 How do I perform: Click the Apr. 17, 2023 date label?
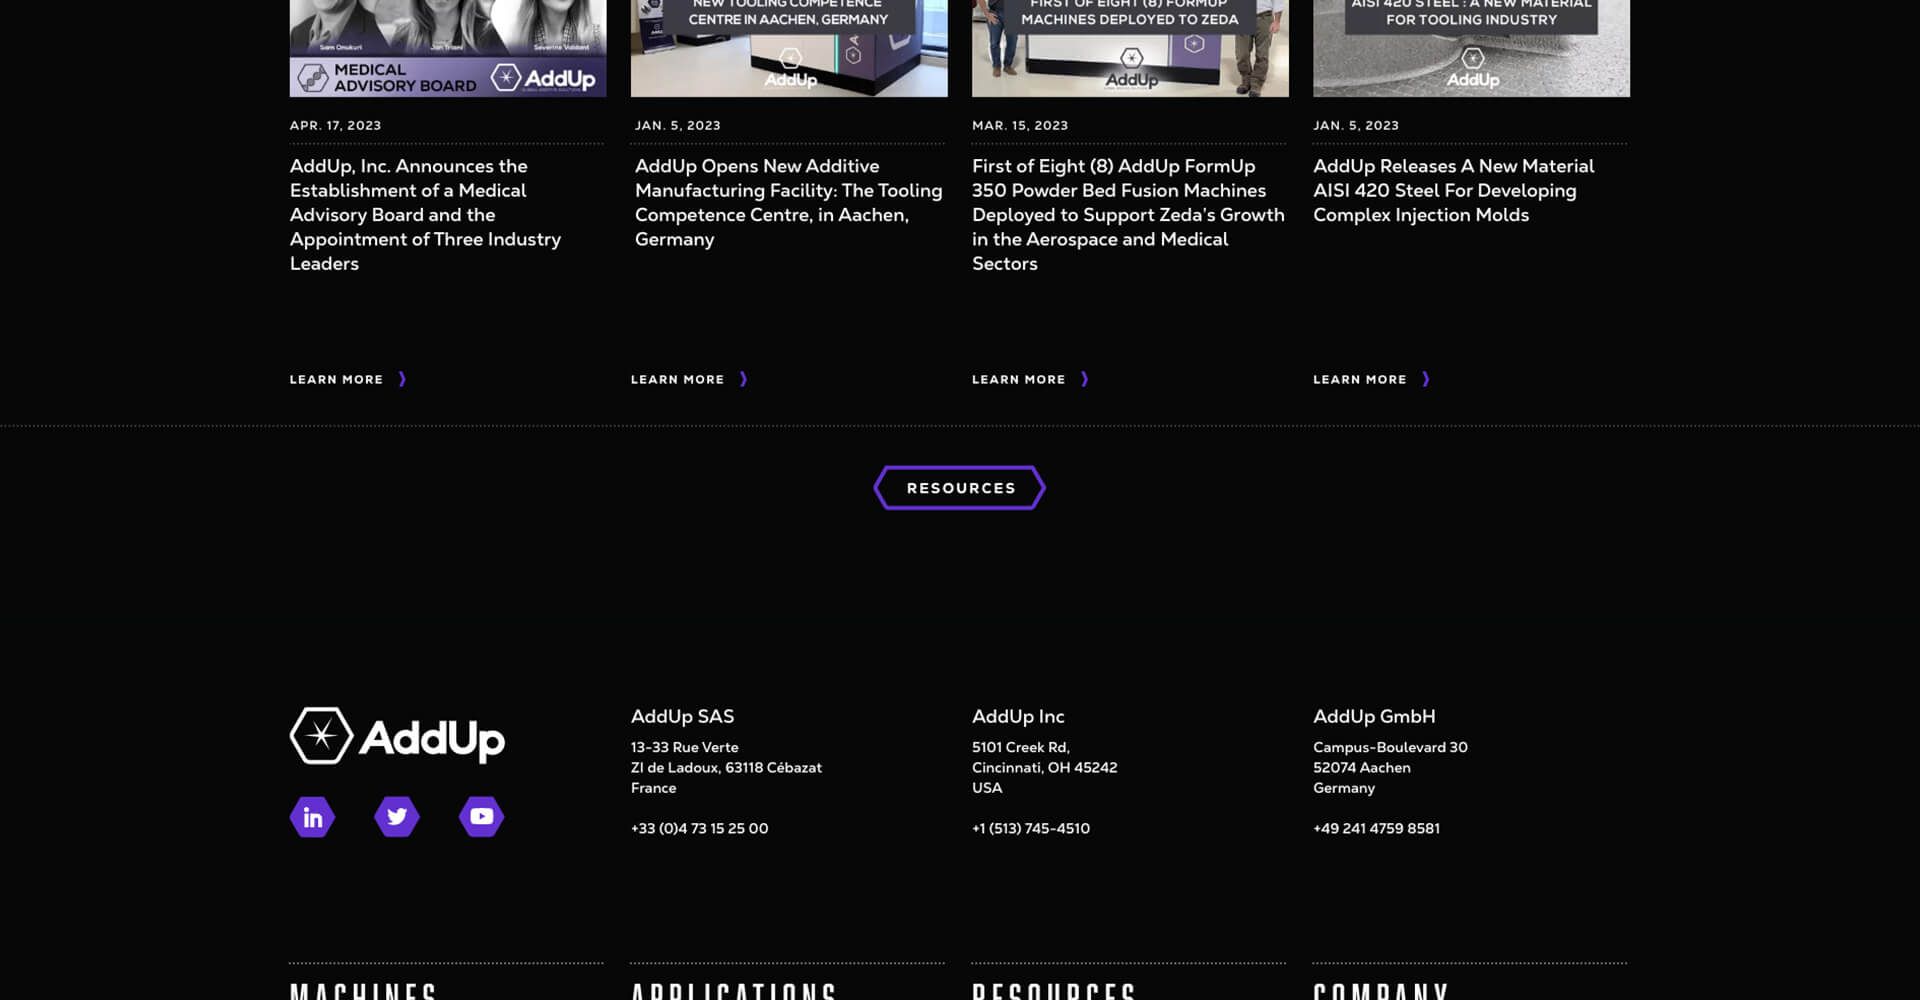[x=335, y=126]
